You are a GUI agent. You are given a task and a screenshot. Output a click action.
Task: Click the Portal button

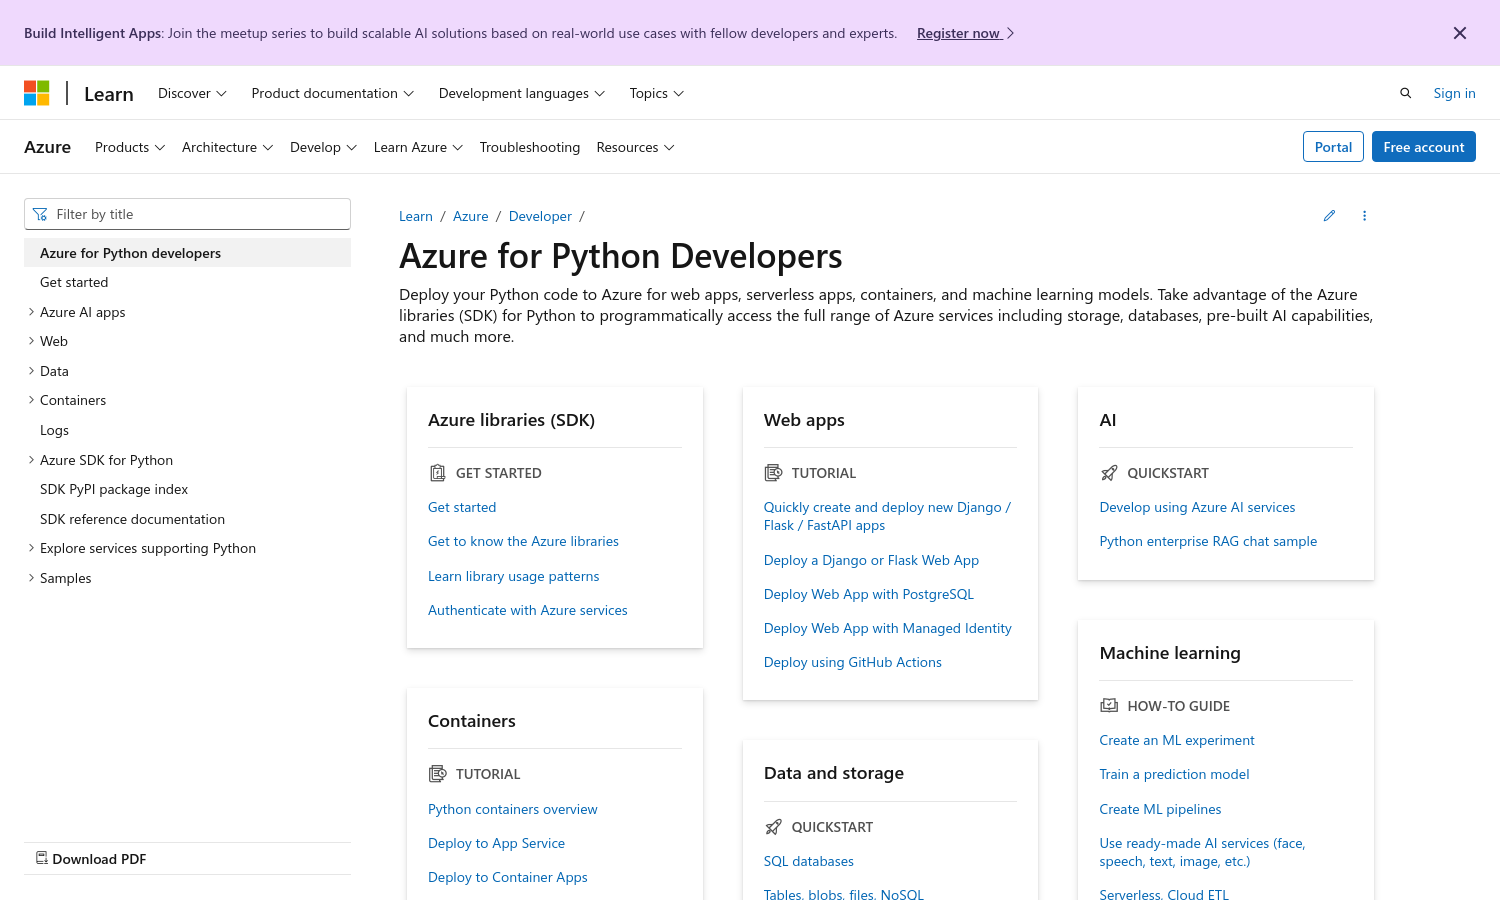click(x=1333, y=147)
